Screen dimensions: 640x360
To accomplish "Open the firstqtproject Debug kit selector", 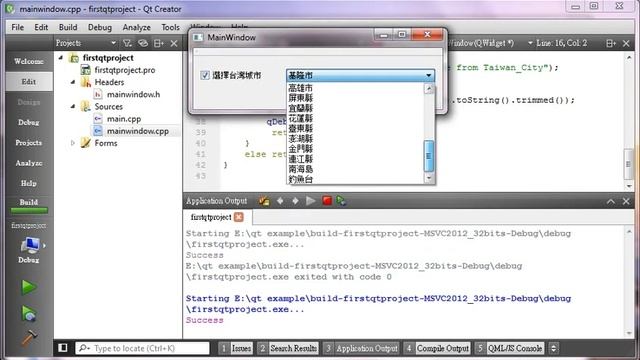I will coord(29,249).
